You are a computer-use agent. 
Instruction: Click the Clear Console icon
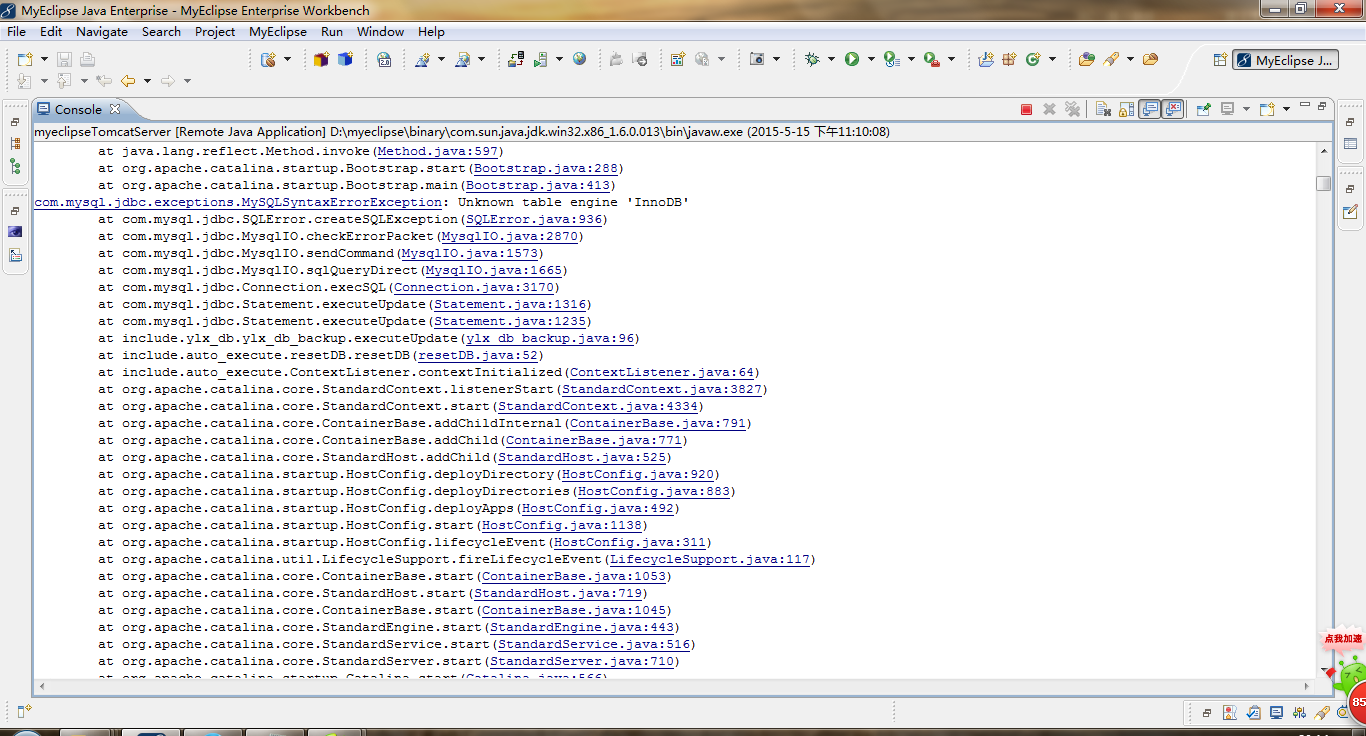point(1103,109)
